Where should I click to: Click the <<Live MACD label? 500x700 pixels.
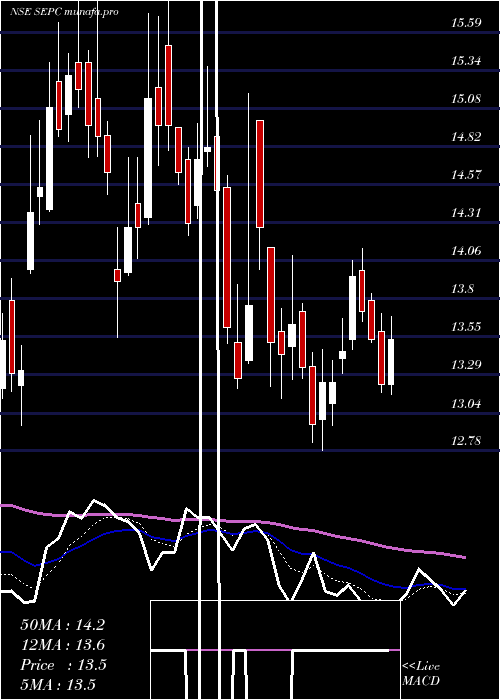[x=421, y=674]
